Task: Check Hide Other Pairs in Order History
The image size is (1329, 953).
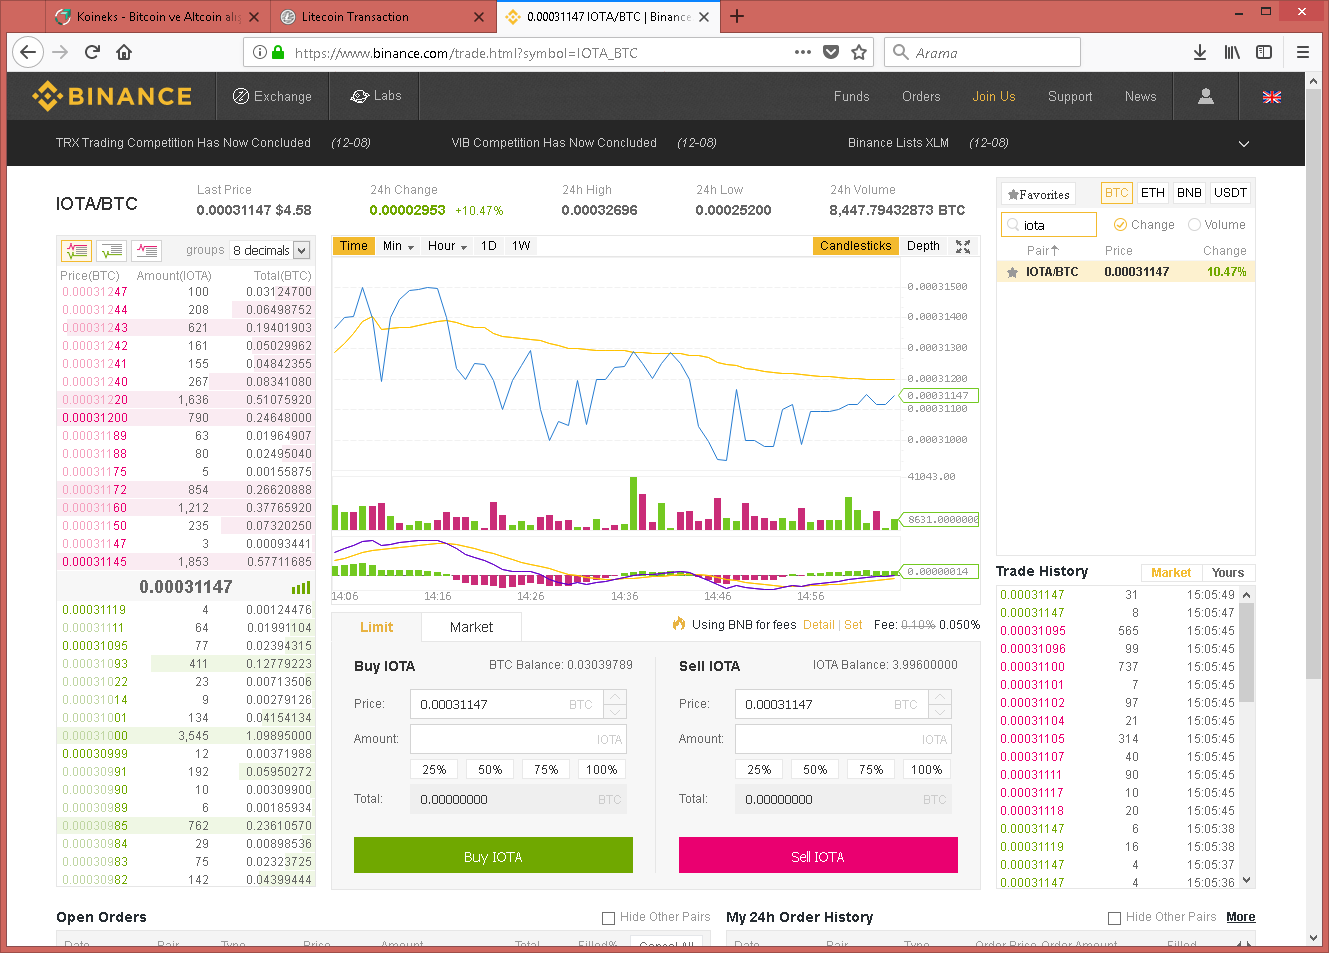Action: pyautogui.click(x=1114, y=917)
